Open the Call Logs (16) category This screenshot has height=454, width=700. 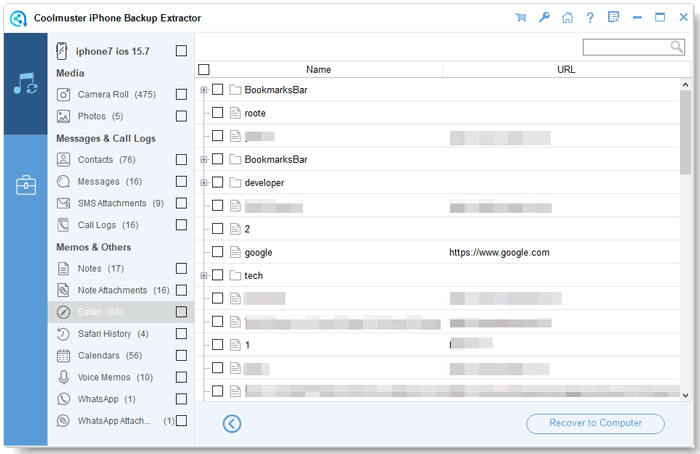(108, 225)
